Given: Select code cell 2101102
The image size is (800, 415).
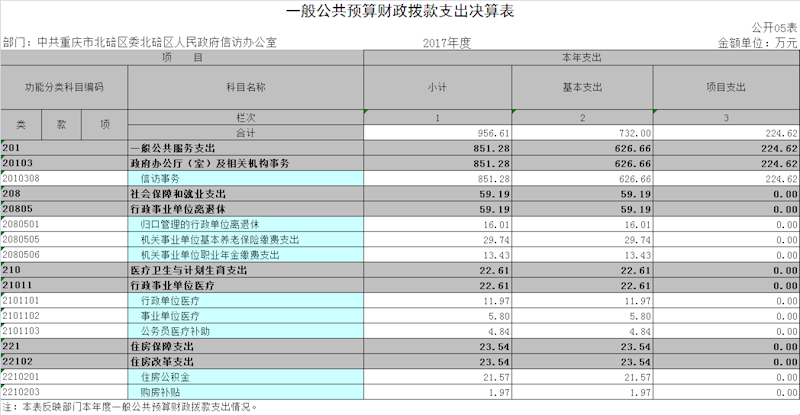Looking at the screenshot, I should pyautogui.click(x=64, y=315).
